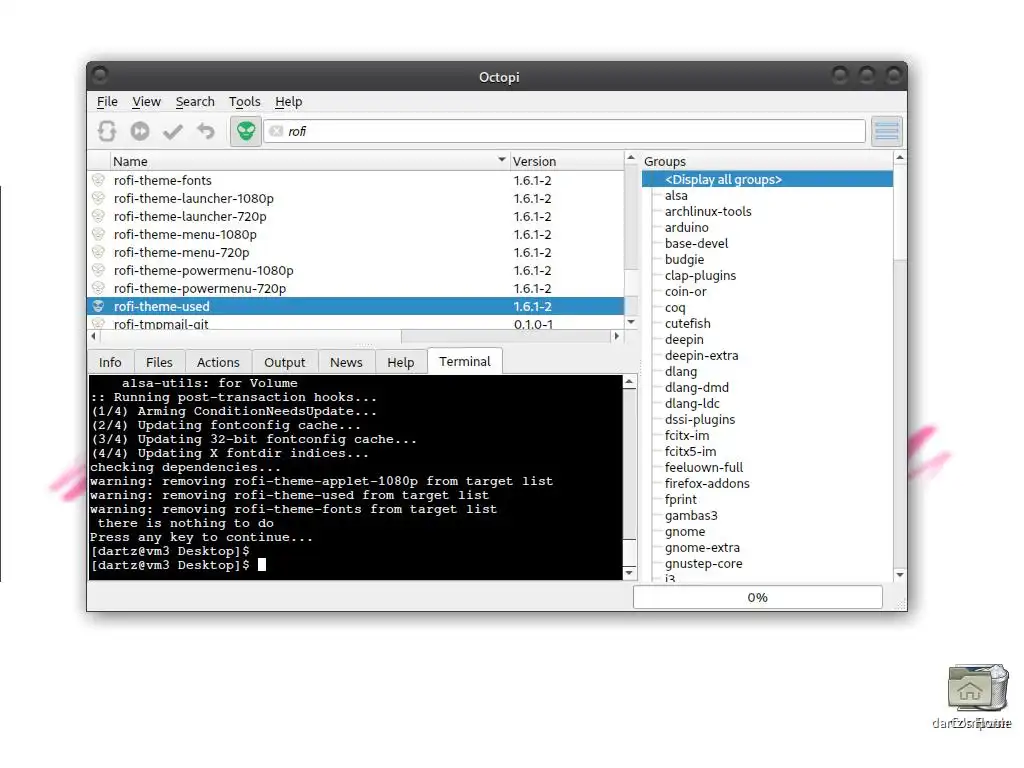This screenshot has width=1024, height=768.
Task: Click package list scroll-down arrow
Action: [631, 322]
